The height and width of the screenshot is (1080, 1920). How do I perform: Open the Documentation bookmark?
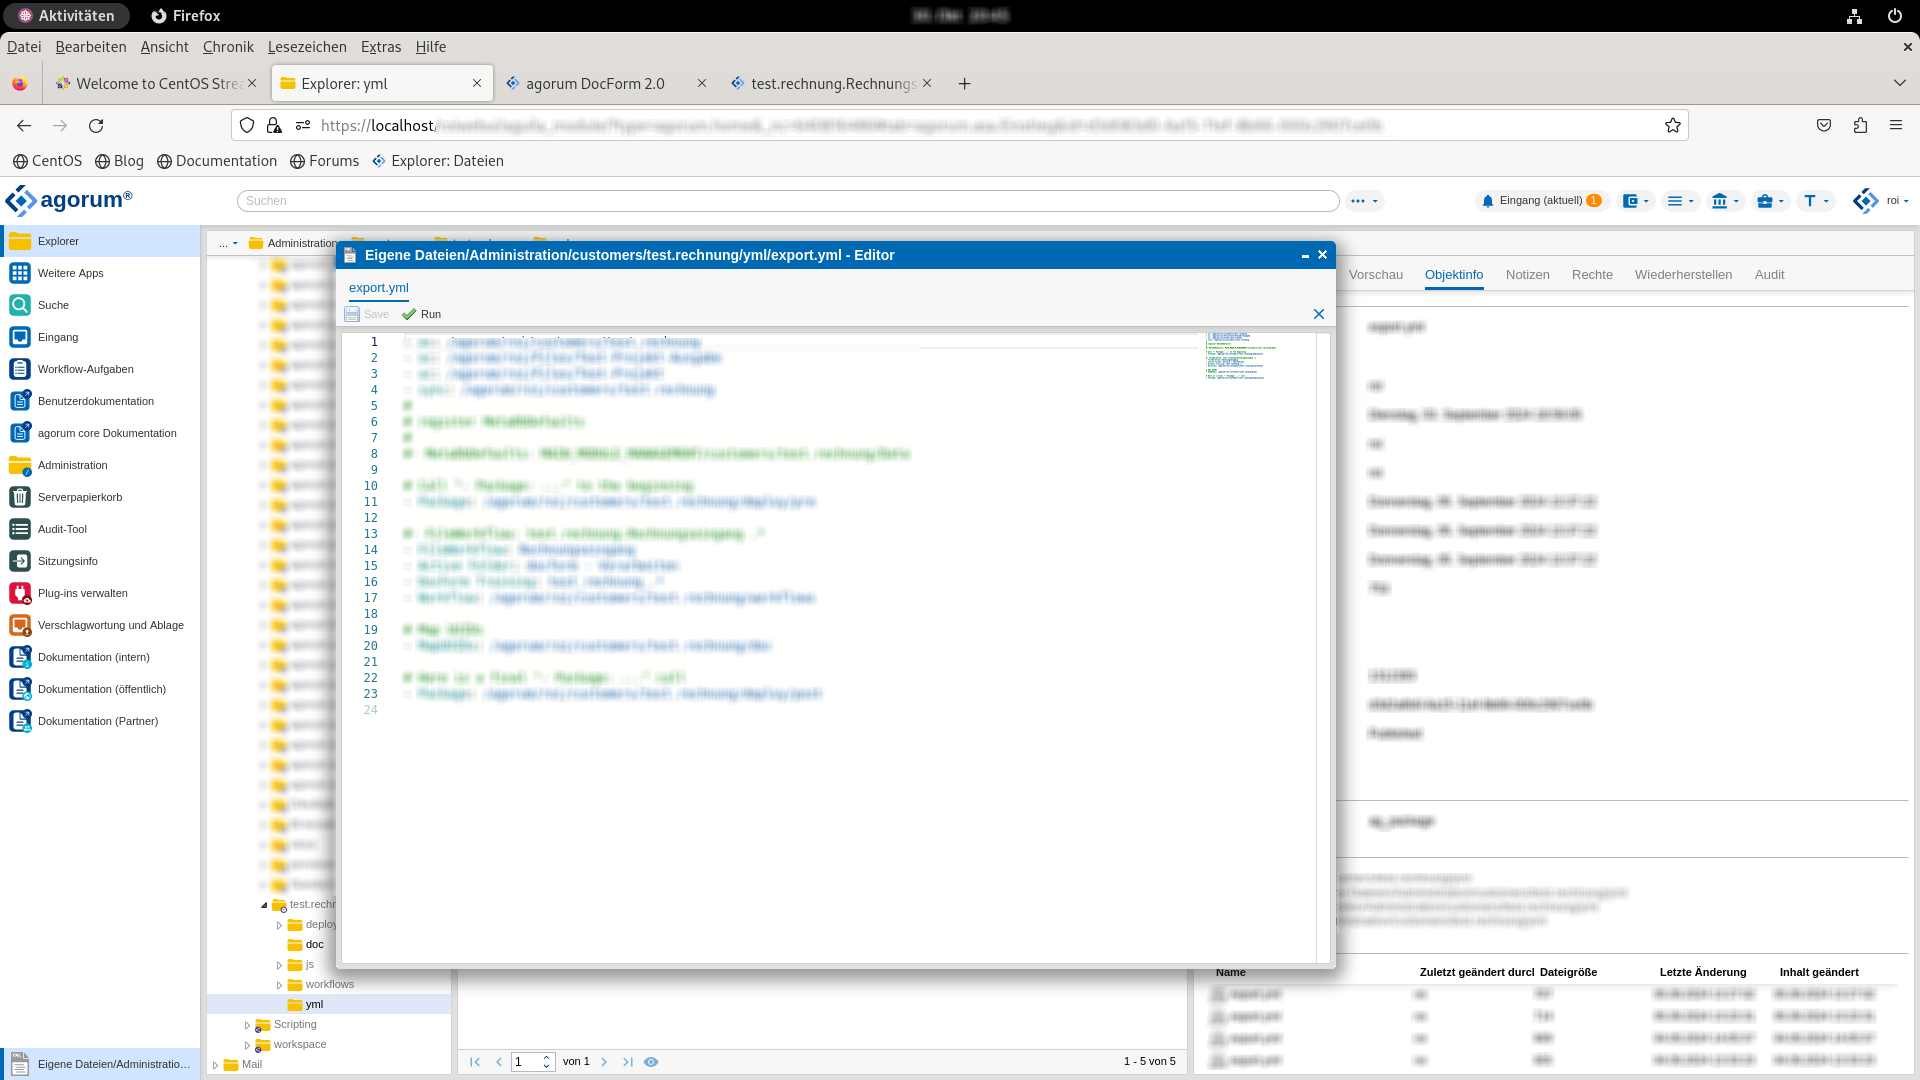217,161
